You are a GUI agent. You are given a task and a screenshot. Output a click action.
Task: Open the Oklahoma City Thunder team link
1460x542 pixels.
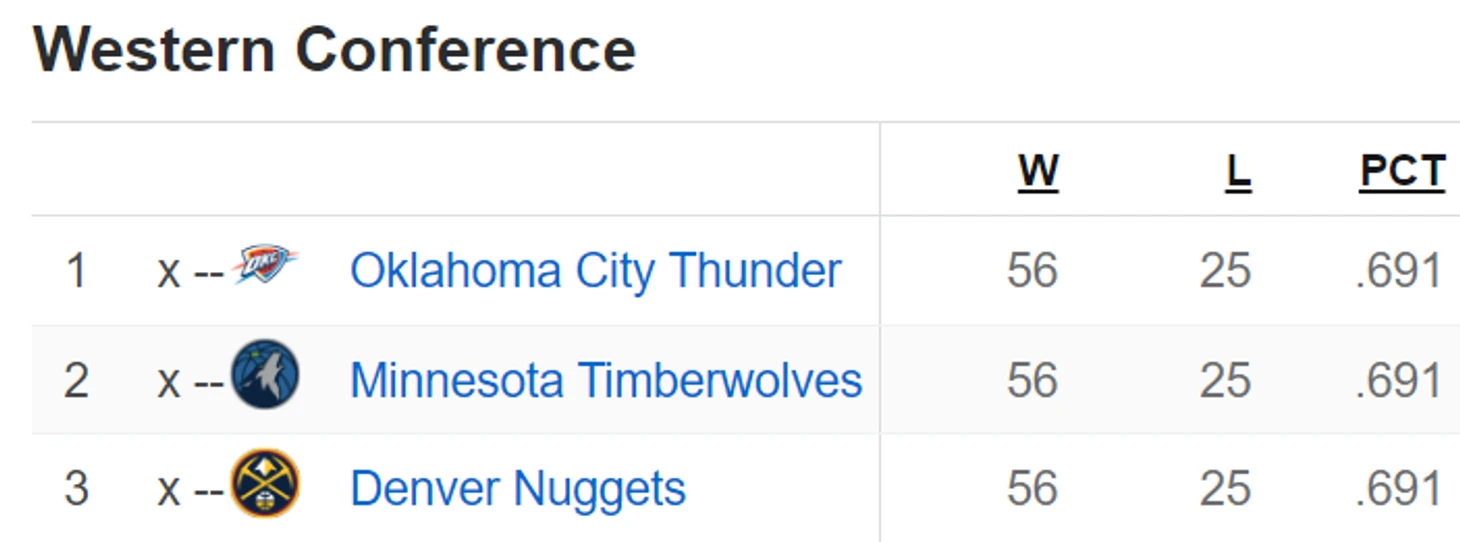[x=595, y=270]
